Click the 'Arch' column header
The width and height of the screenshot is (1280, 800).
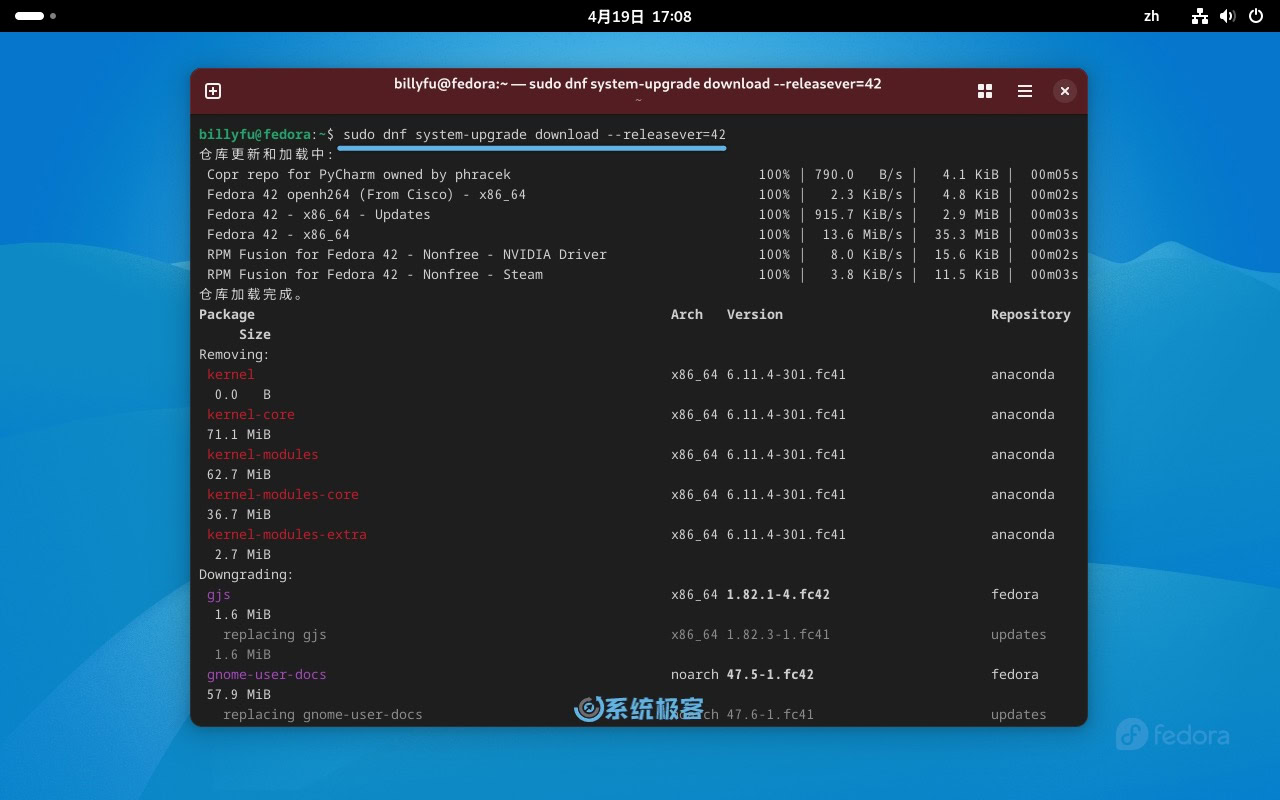pos(687,314)
